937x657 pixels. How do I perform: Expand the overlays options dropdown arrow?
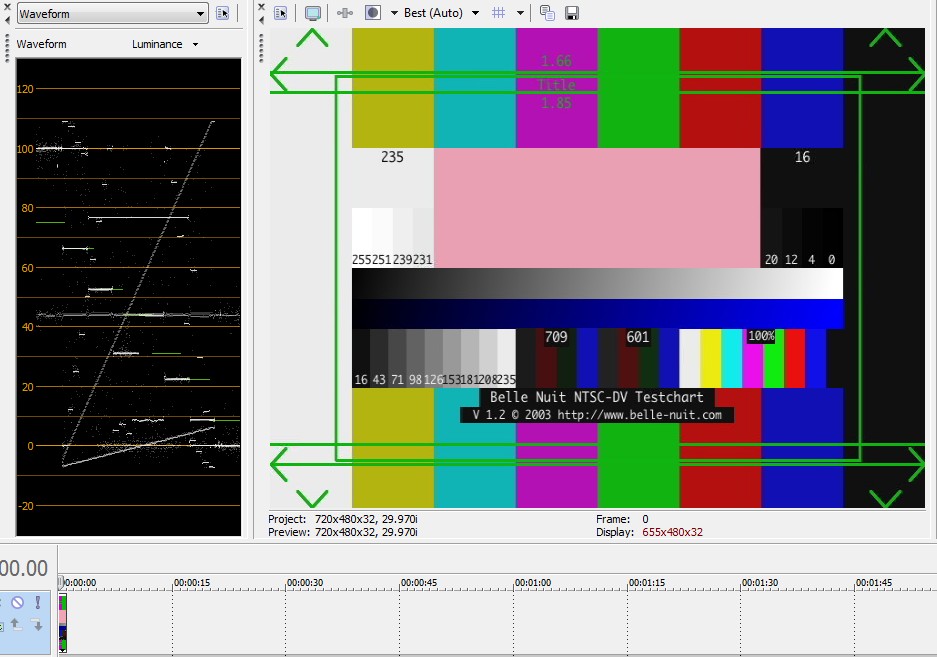pyautogui.click(x=520, y=13)
